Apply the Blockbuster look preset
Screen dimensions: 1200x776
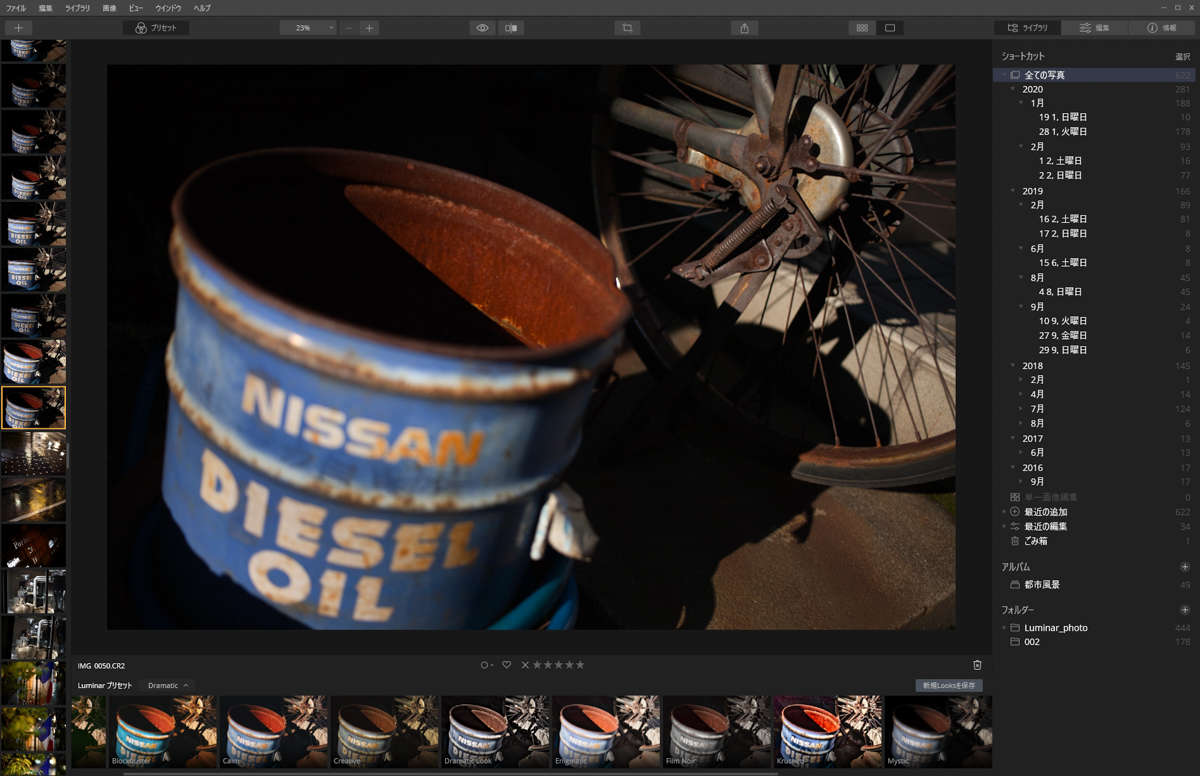click(162, 732)
